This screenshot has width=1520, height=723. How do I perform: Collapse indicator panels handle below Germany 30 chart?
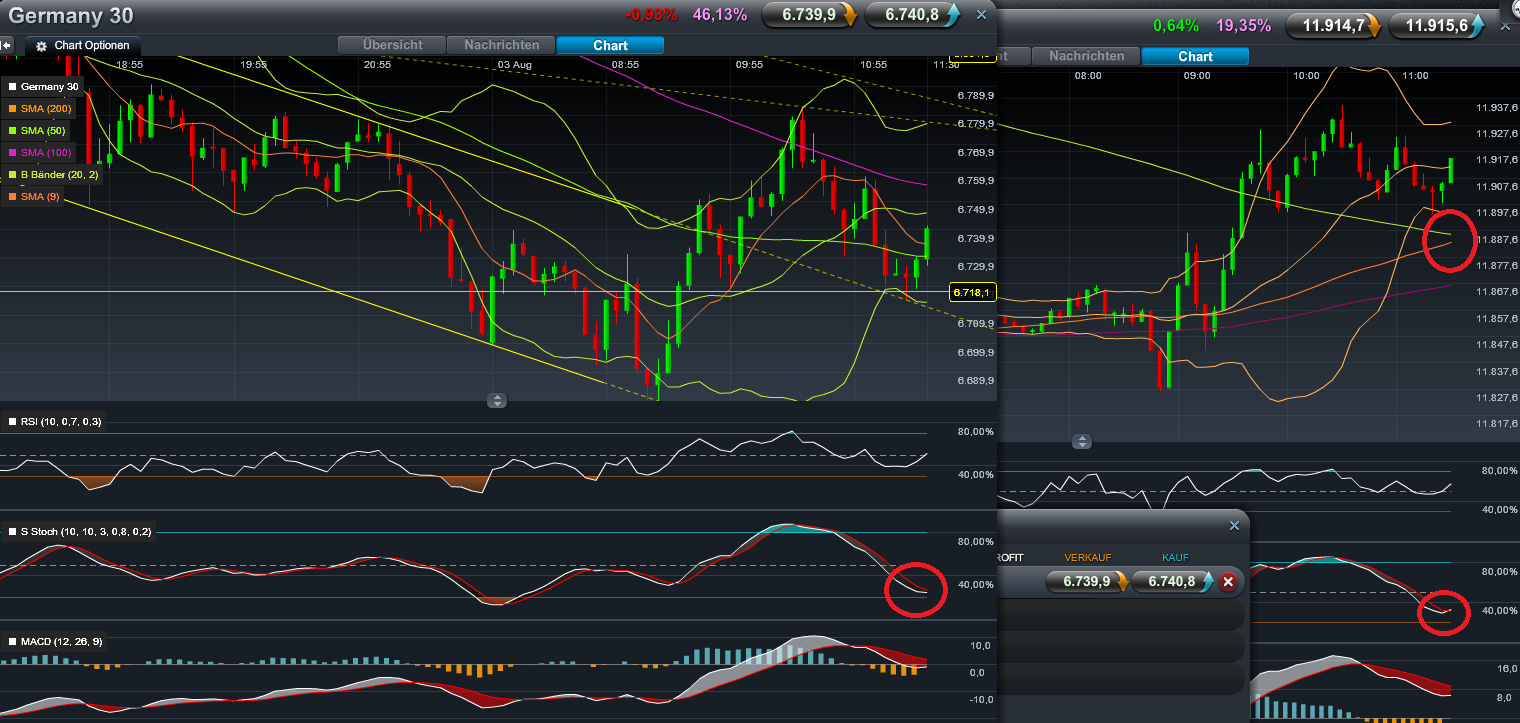[497, 400]
